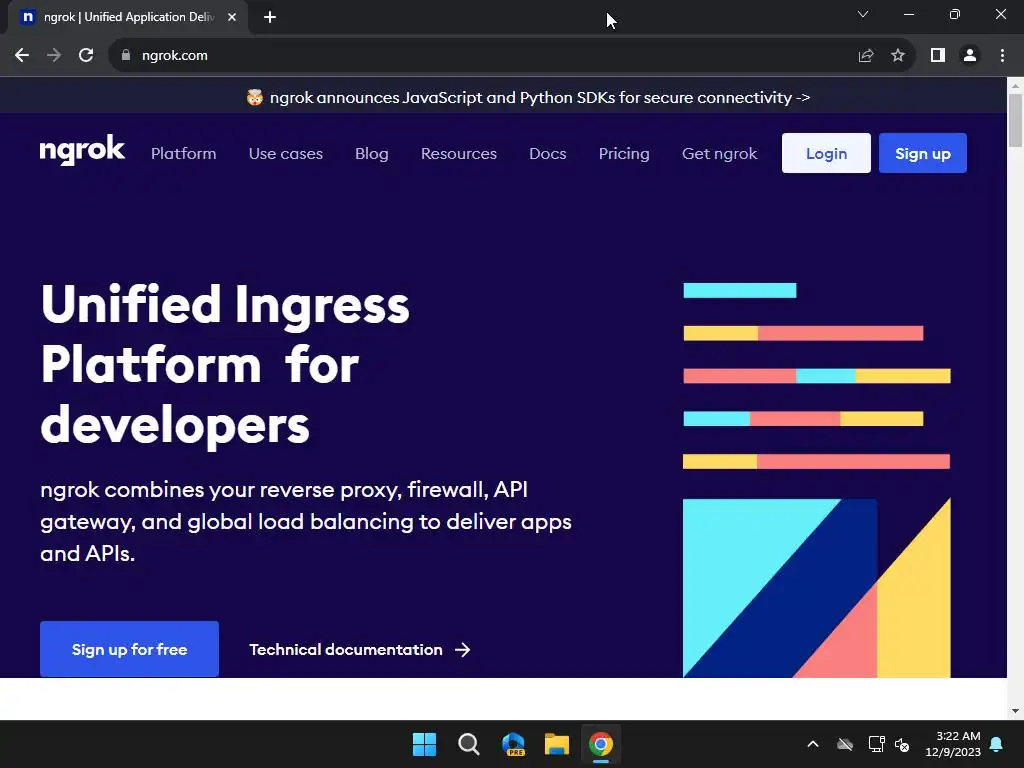
Task: Open File Explorer from taskbar
Action: coord(557,744)
